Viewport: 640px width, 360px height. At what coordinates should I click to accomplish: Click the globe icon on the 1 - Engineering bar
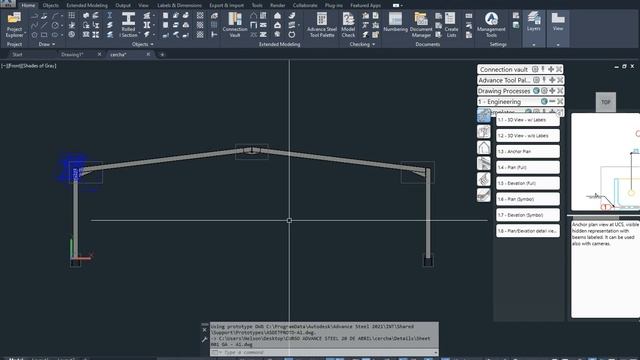pyautogui.click(x=544, y=101)
